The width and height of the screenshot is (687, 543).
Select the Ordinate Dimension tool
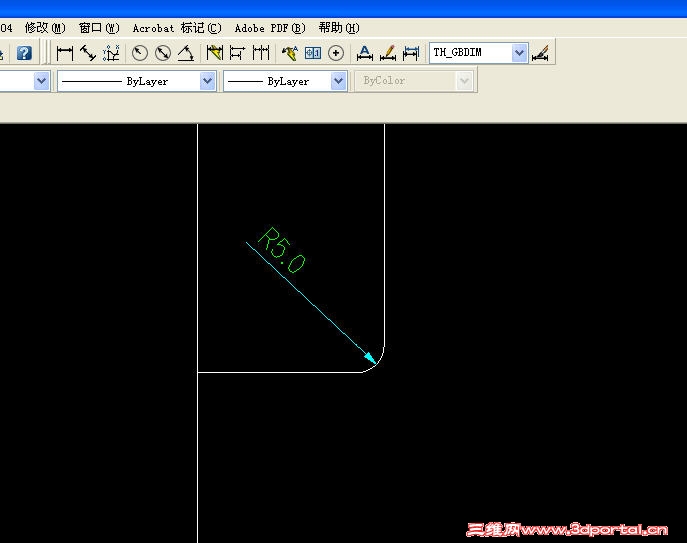111,53
